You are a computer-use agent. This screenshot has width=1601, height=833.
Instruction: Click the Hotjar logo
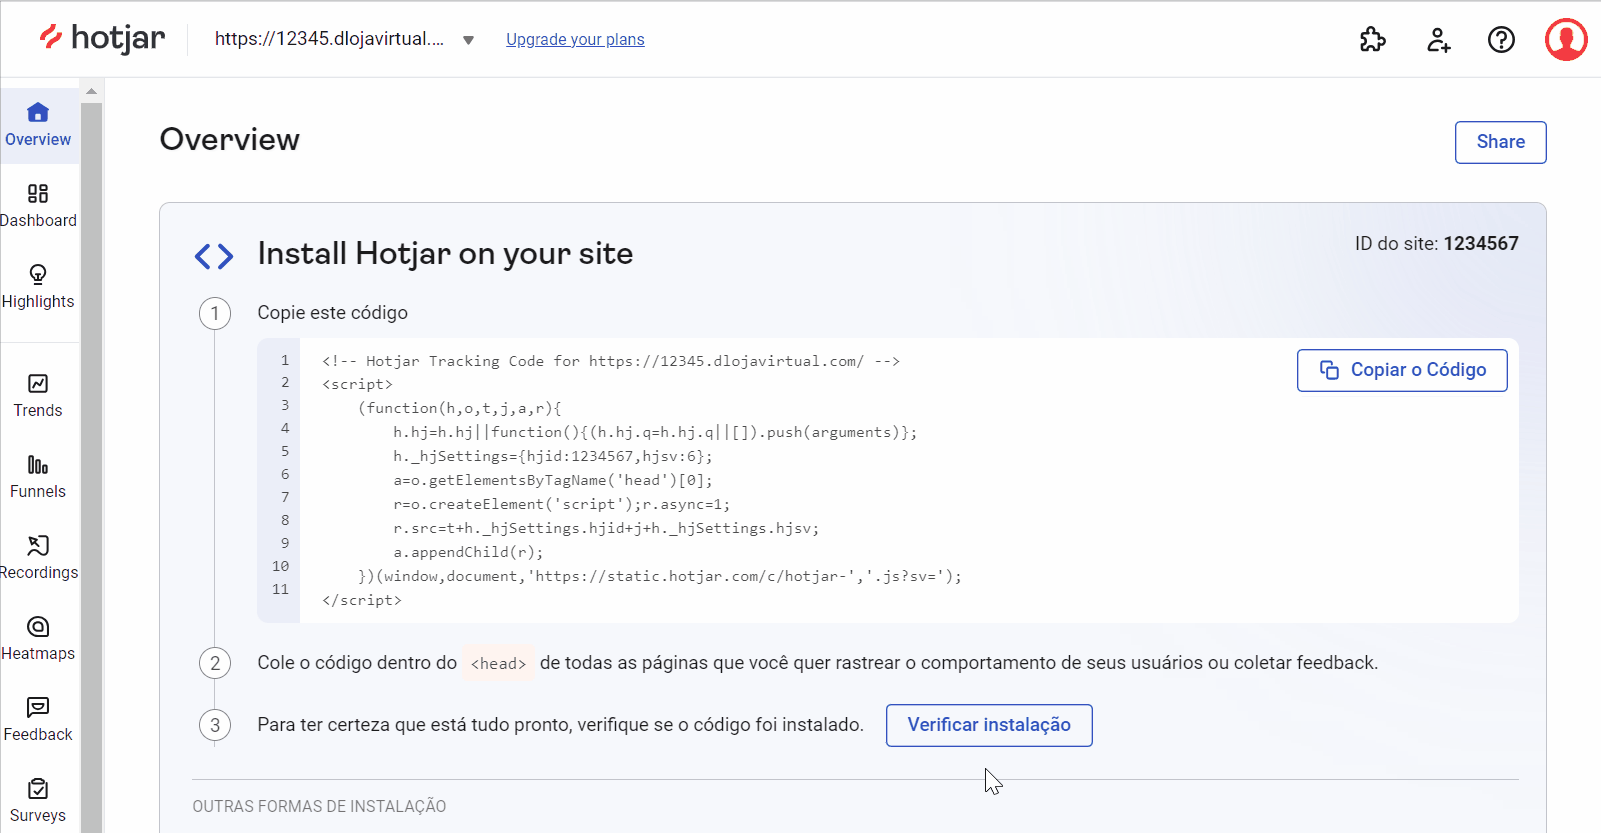click(102, 38)
